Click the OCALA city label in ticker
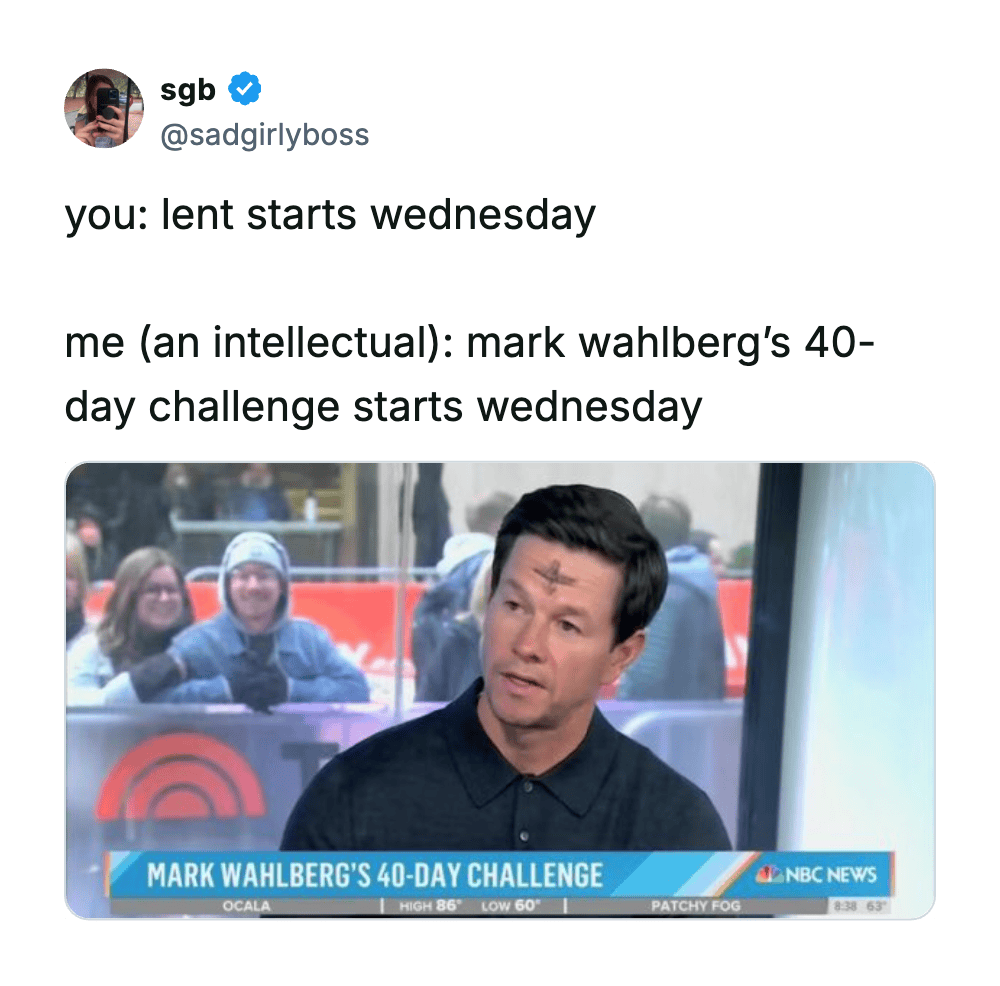The image size is (1000, 986). [246, 906]
